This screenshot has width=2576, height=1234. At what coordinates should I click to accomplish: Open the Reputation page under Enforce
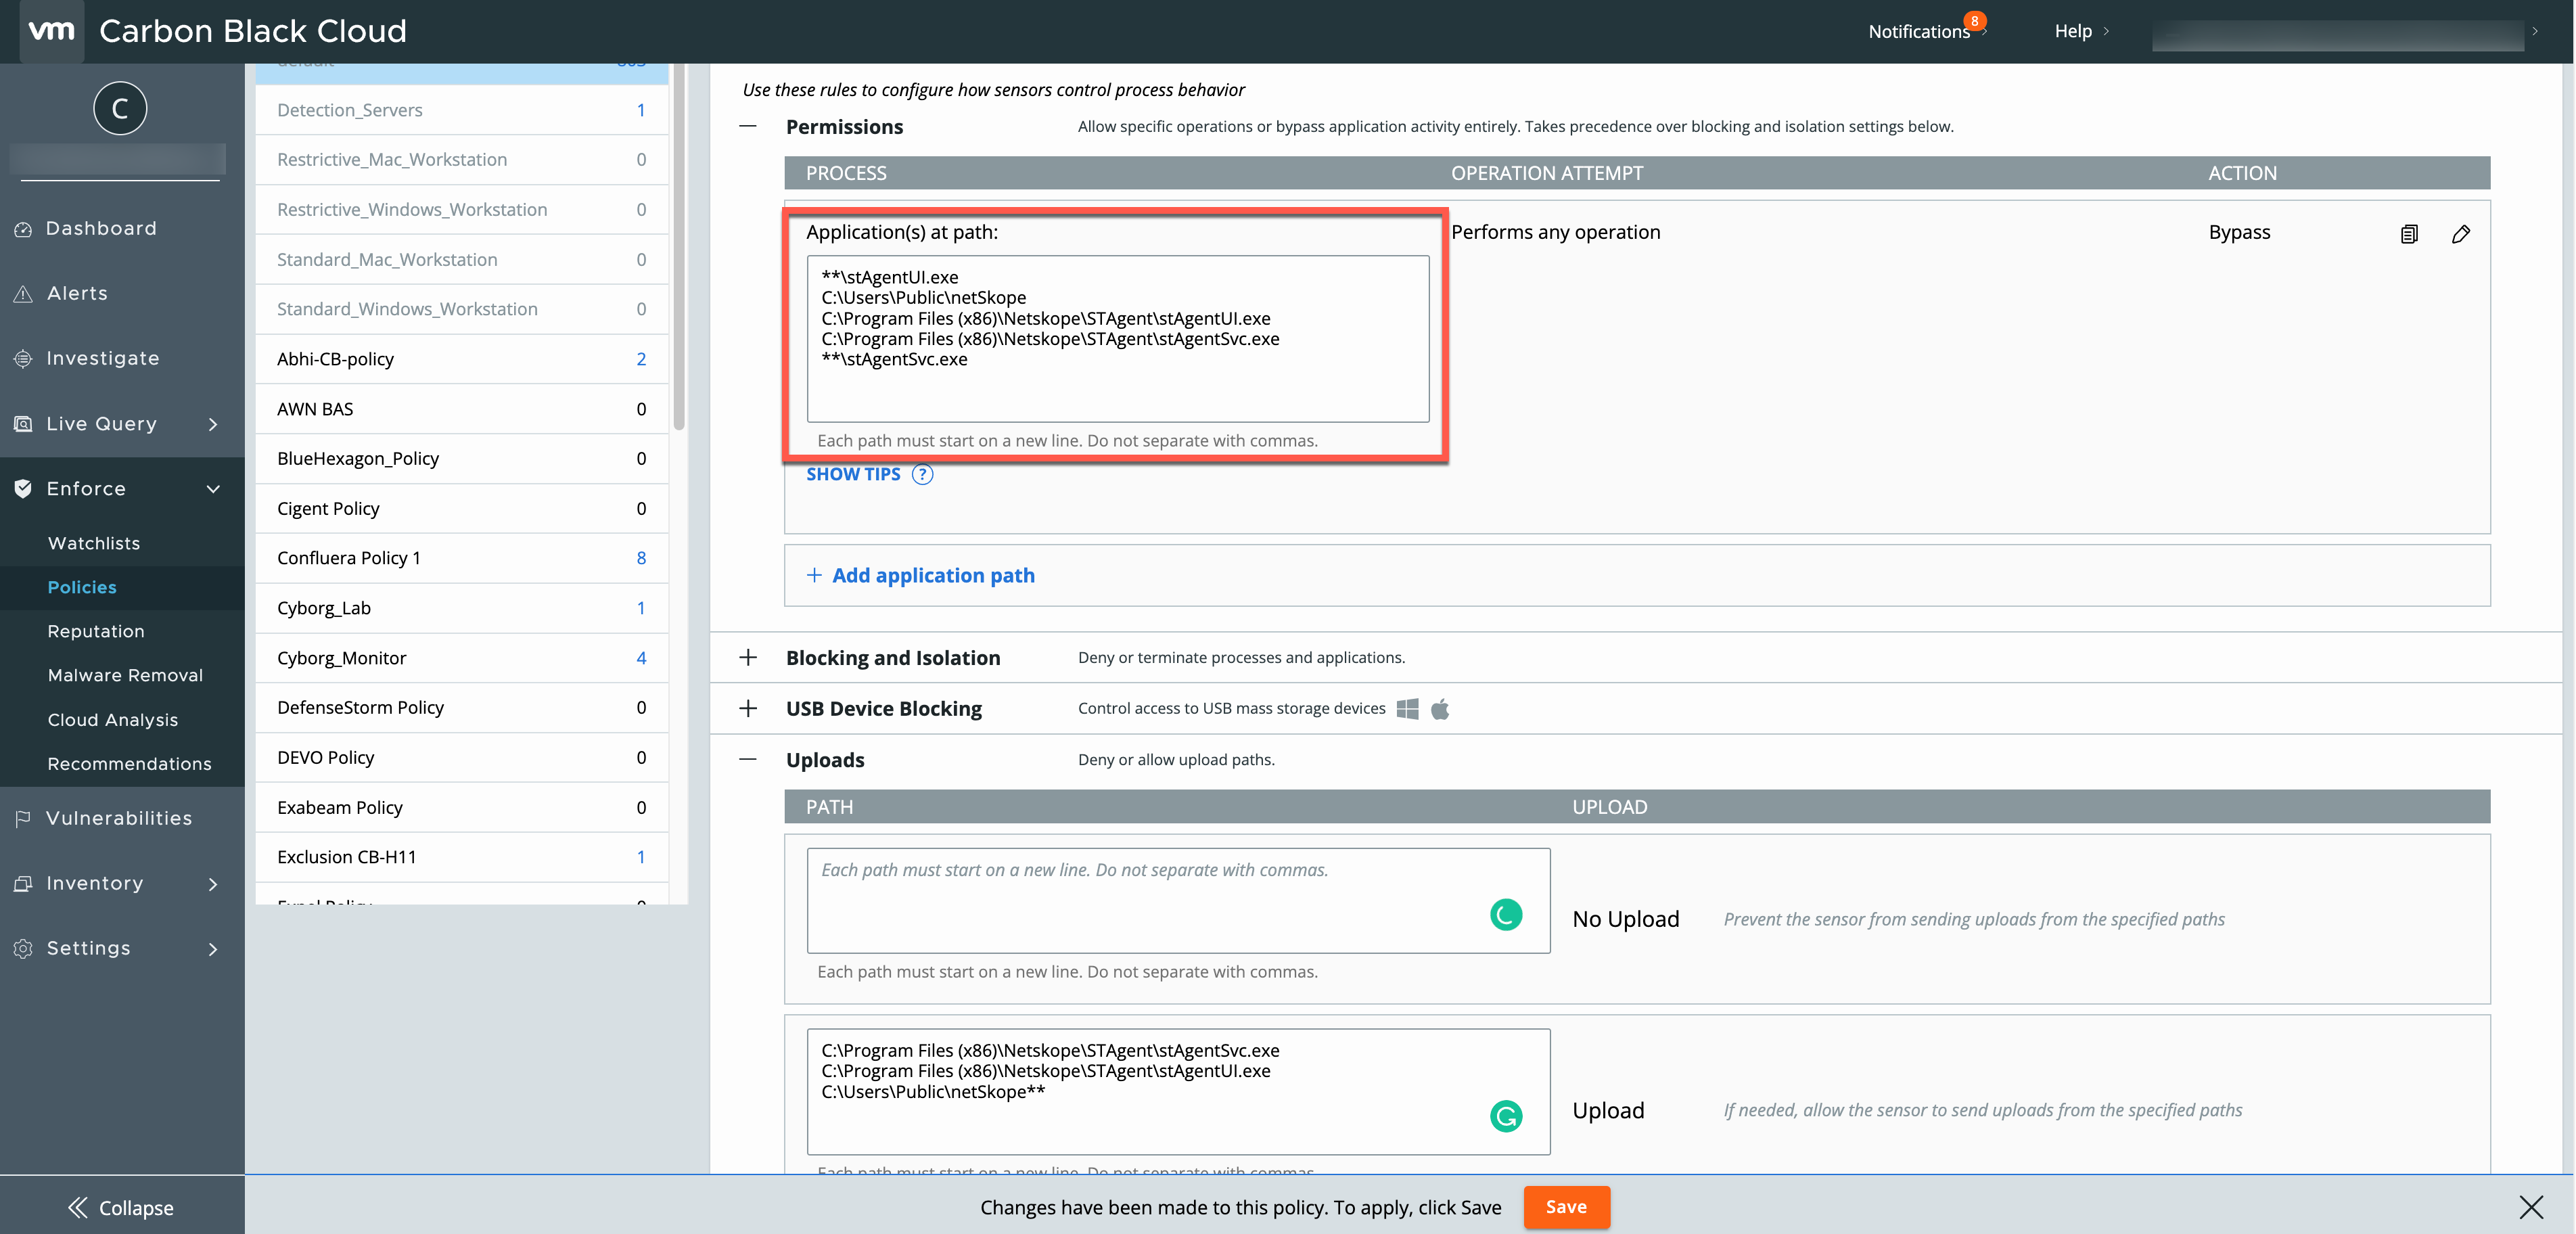96,631
